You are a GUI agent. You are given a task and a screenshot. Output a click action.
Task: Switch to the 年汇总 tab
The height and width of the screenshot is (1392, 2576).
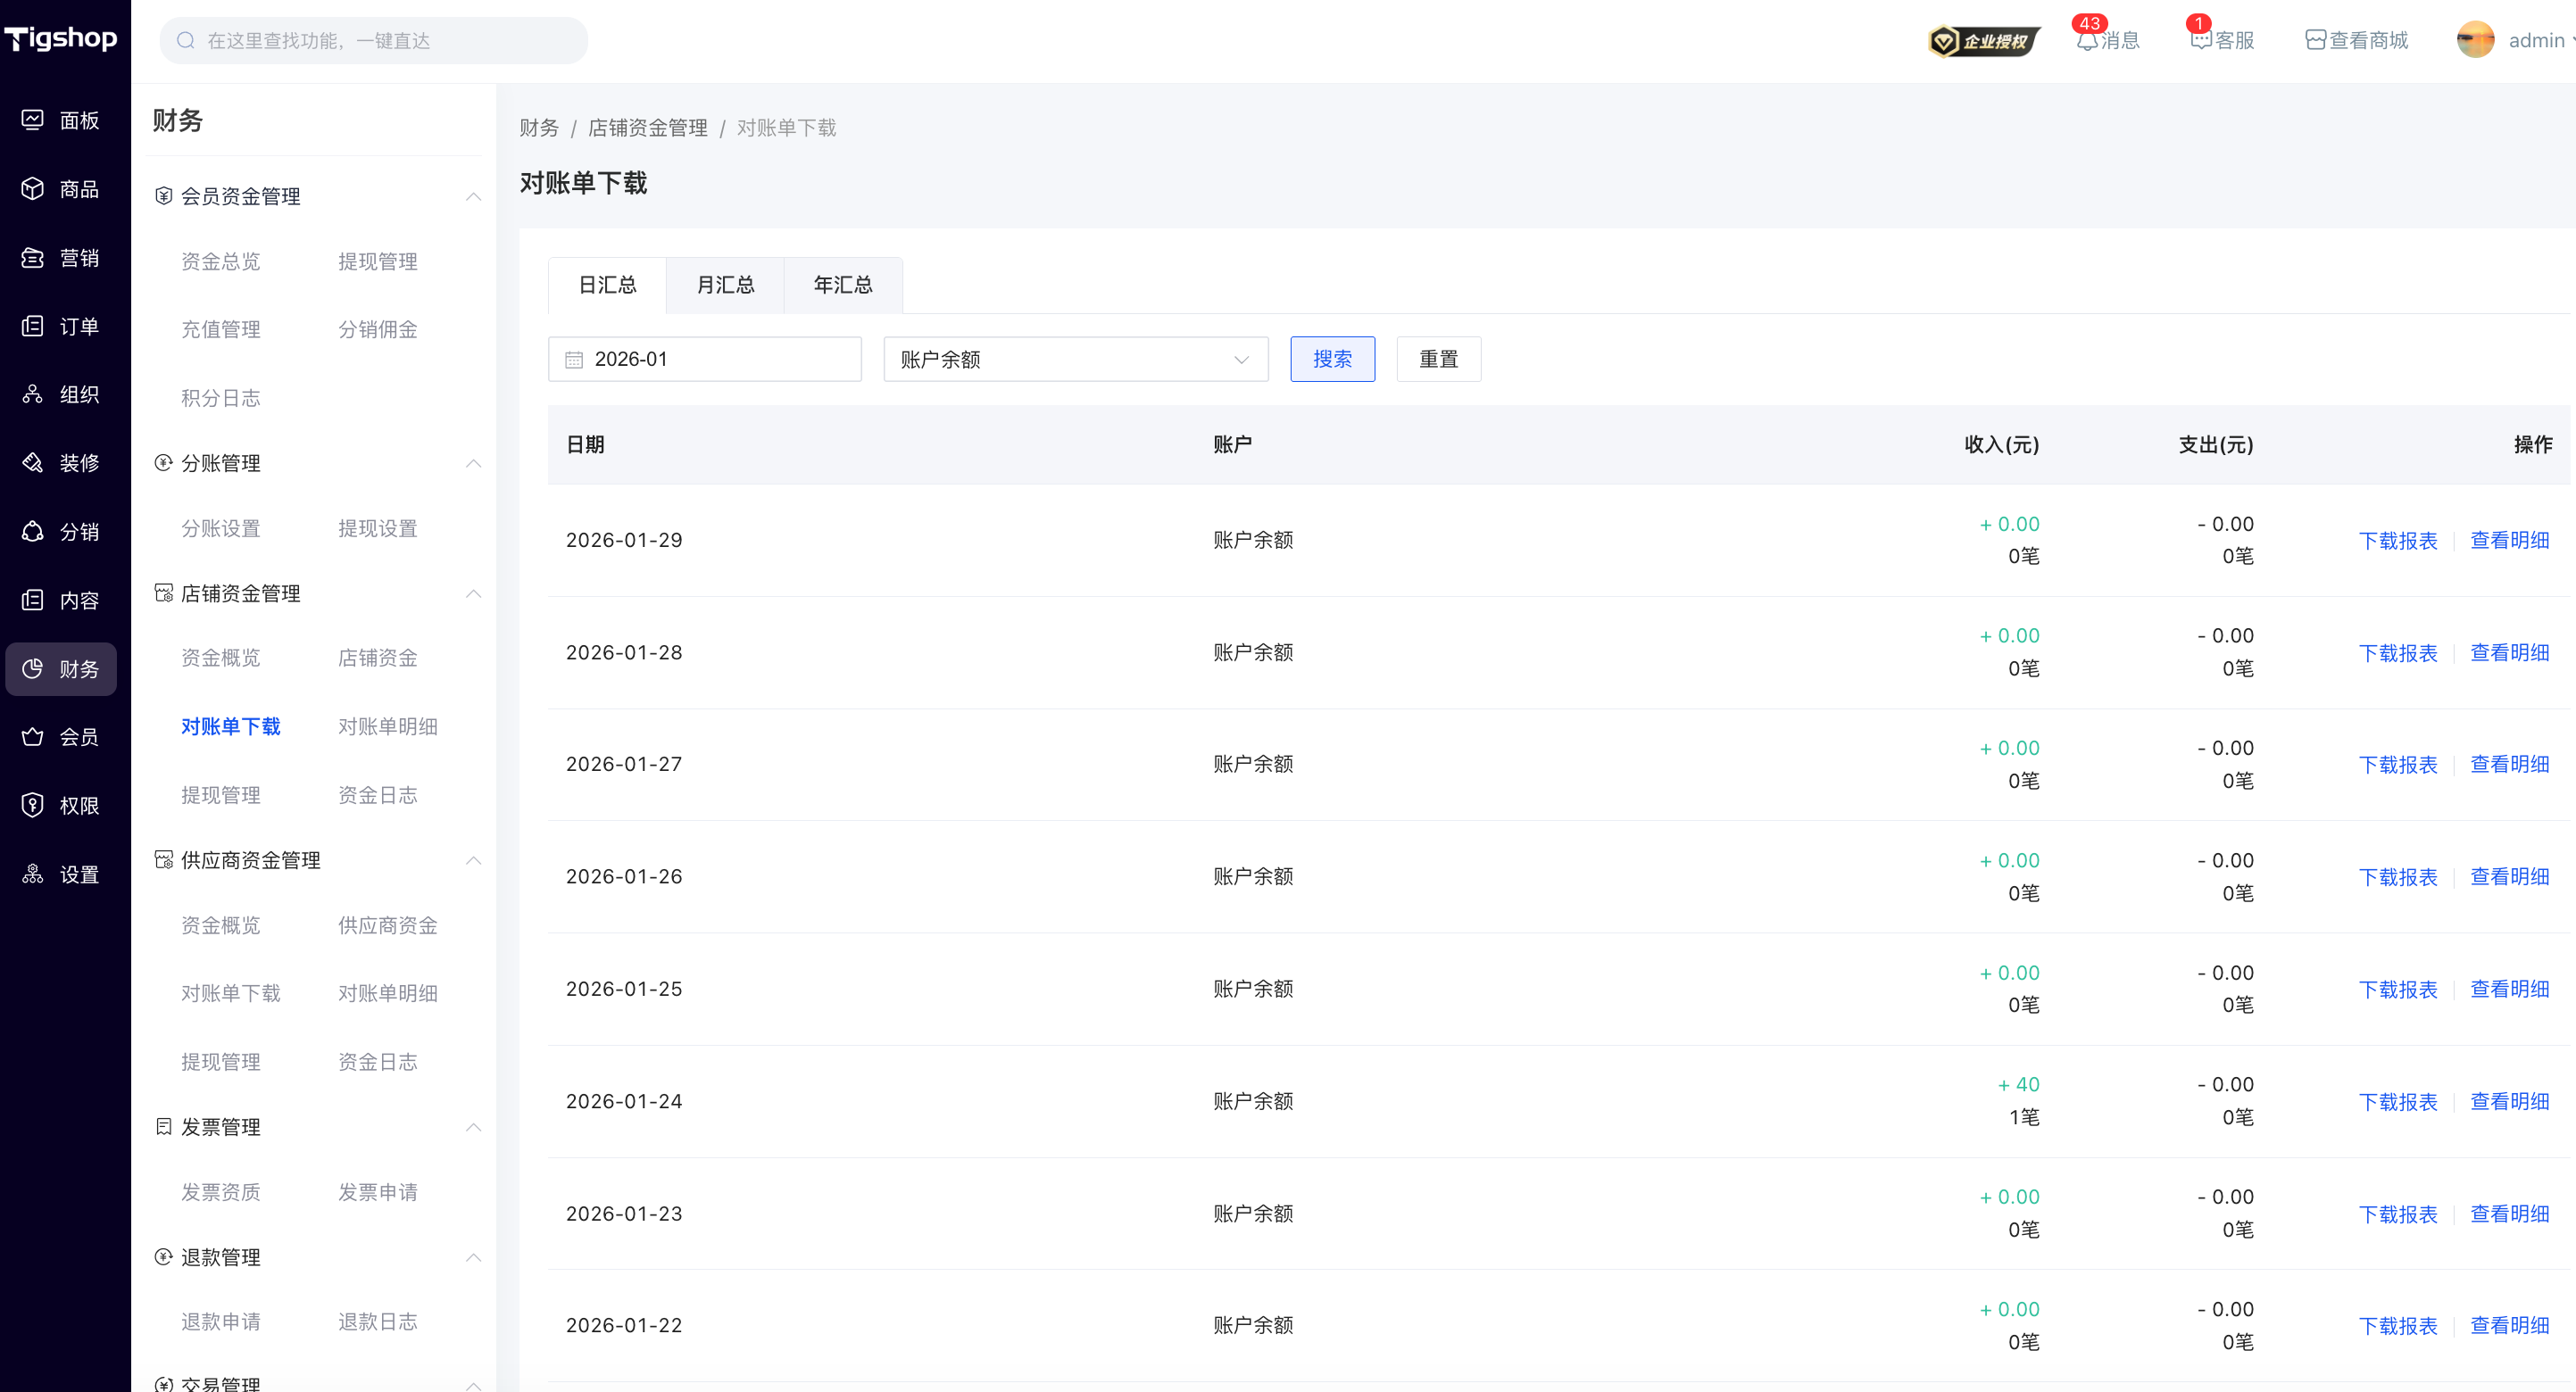(x=843, y=286)
